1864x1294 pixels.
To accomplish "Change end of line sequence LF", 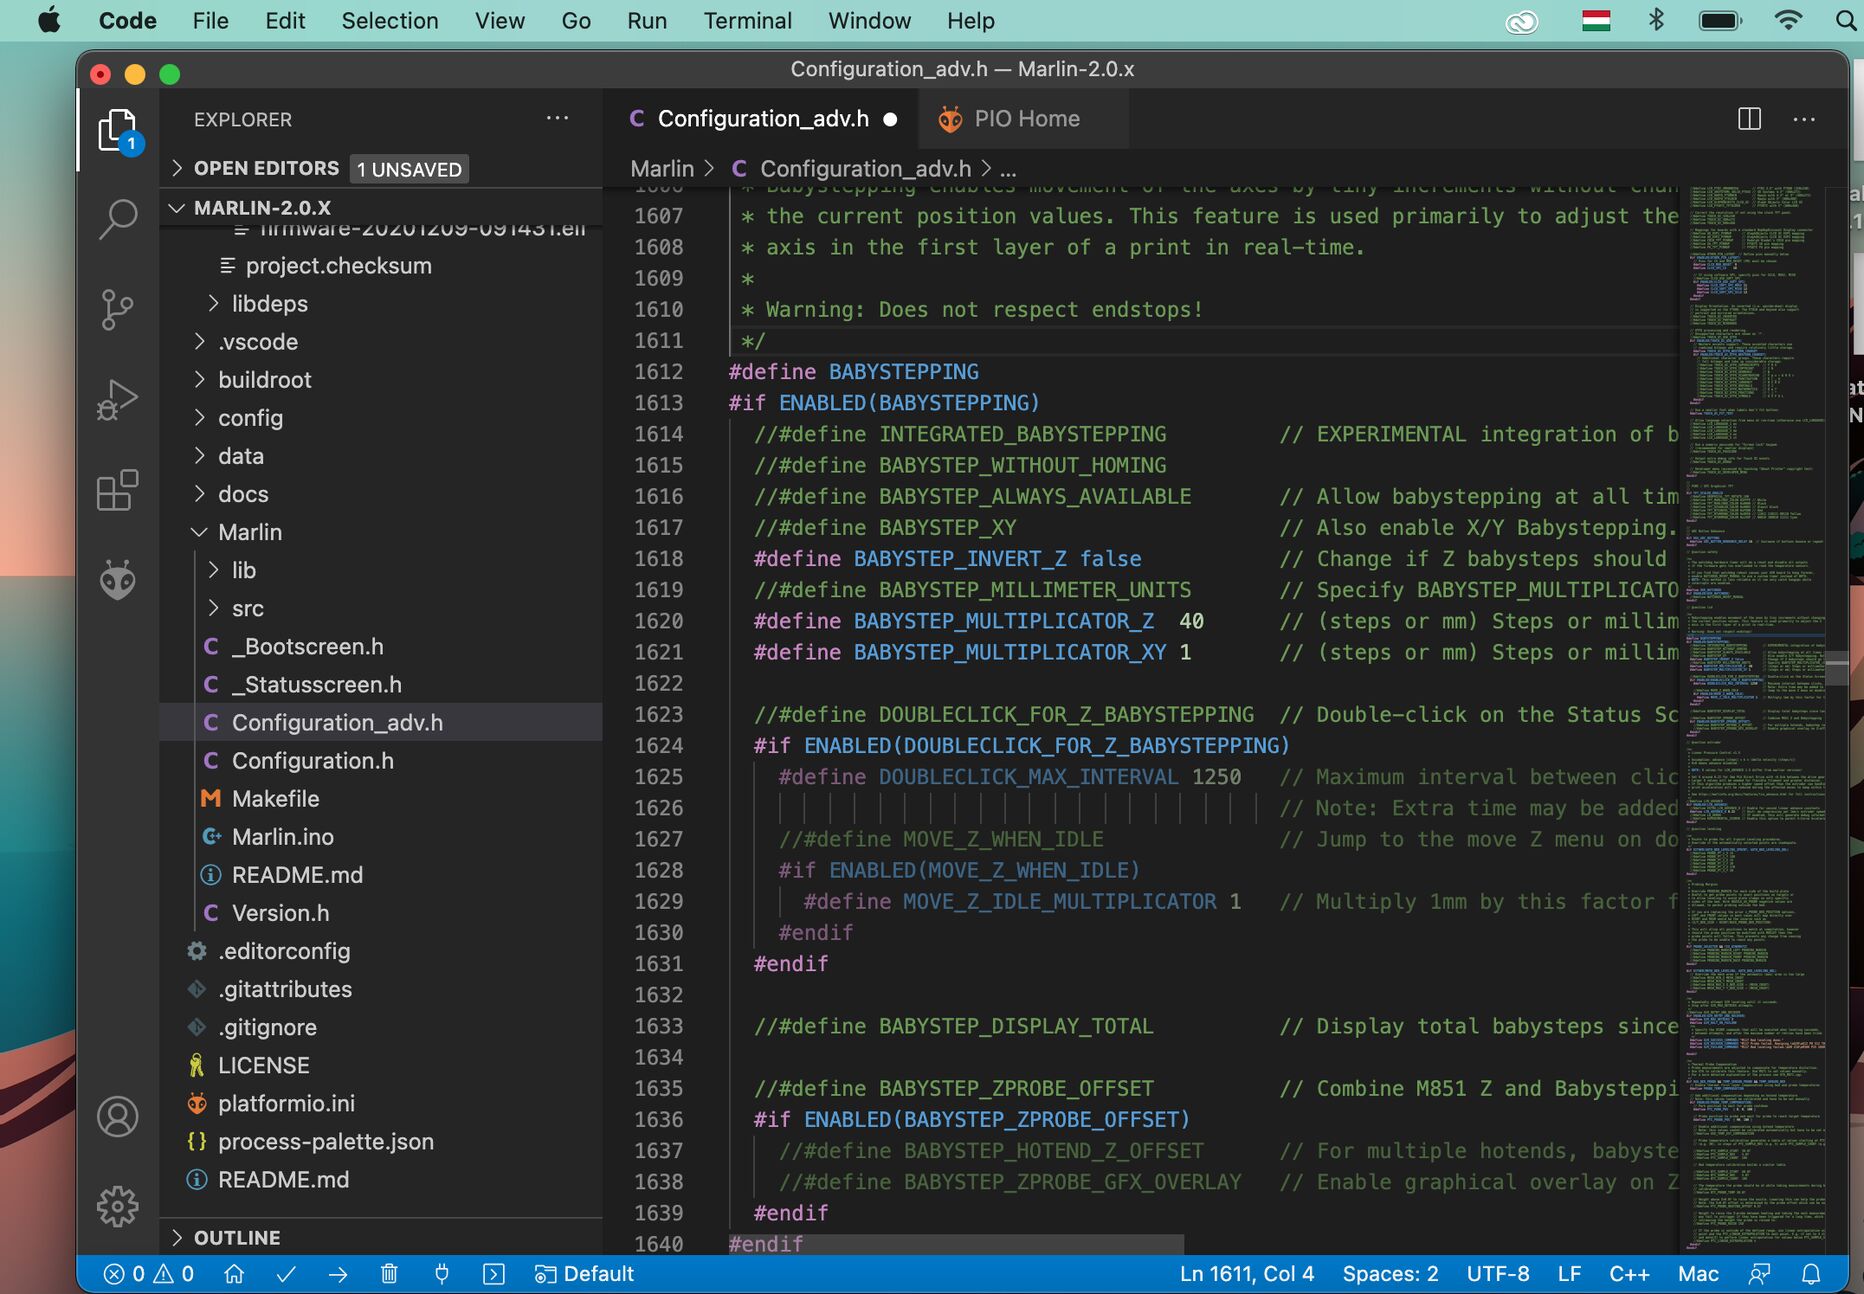I will [1569, 1274].
